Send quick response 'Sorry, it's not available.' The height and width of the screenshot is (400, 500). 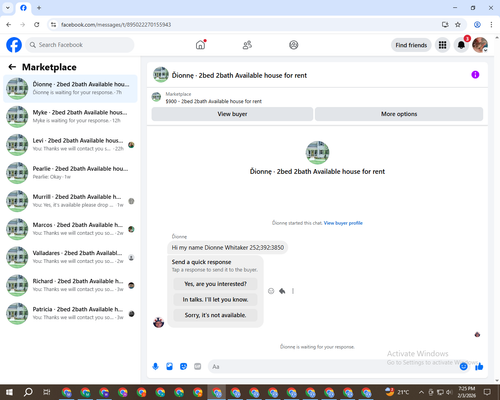(215, 315)
